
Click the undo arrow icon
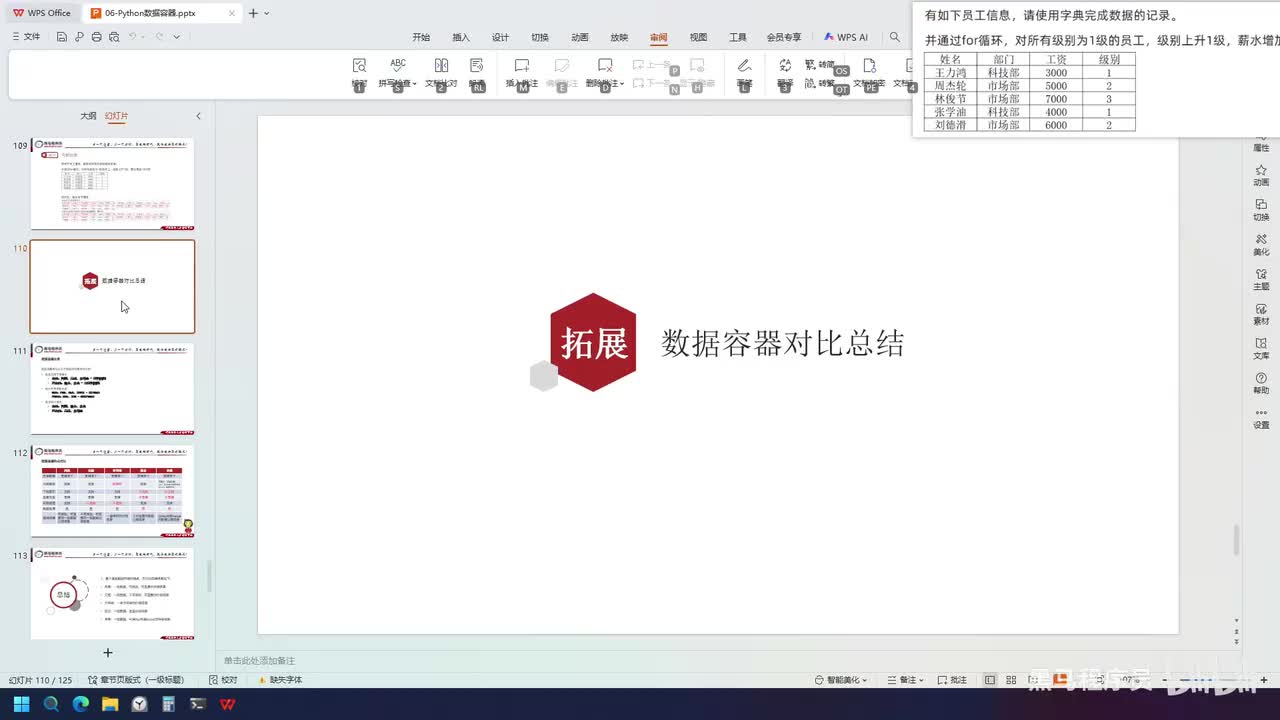point(133,37)
